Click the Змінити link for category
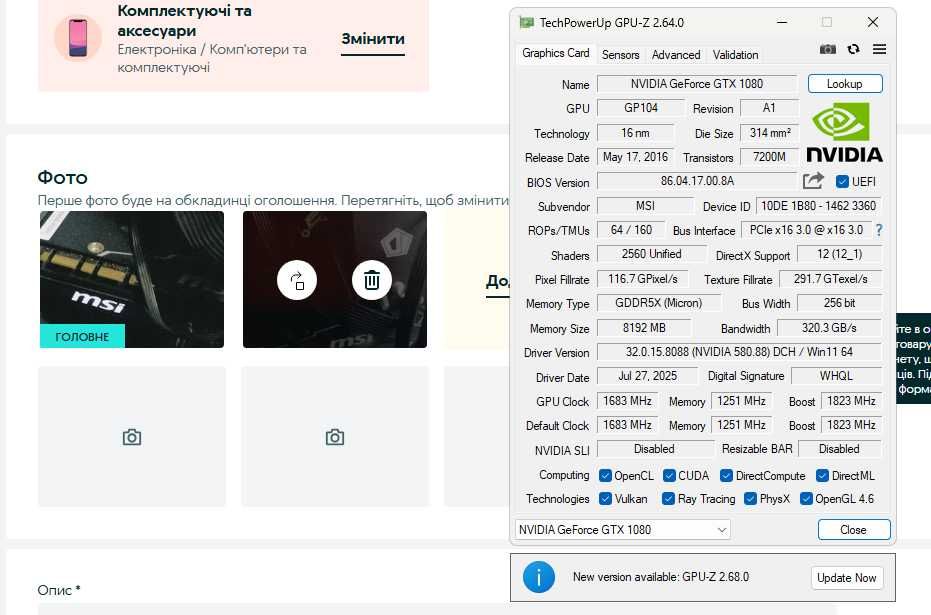The image size is (931, 615). tap(373, 39)
